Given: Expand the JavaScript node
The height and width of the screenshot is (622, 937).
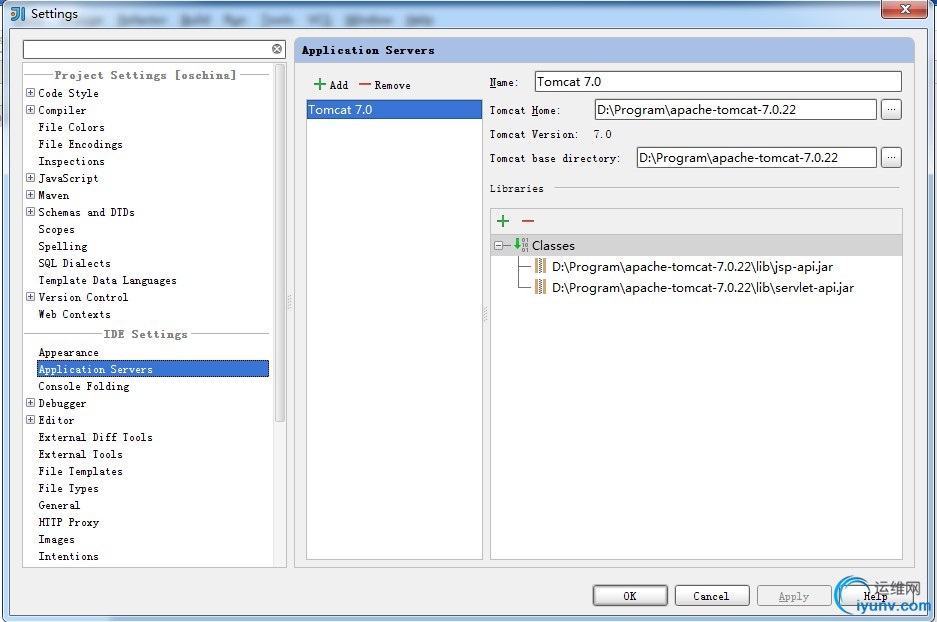Looking at the screenshot, I should coord(30,177).
